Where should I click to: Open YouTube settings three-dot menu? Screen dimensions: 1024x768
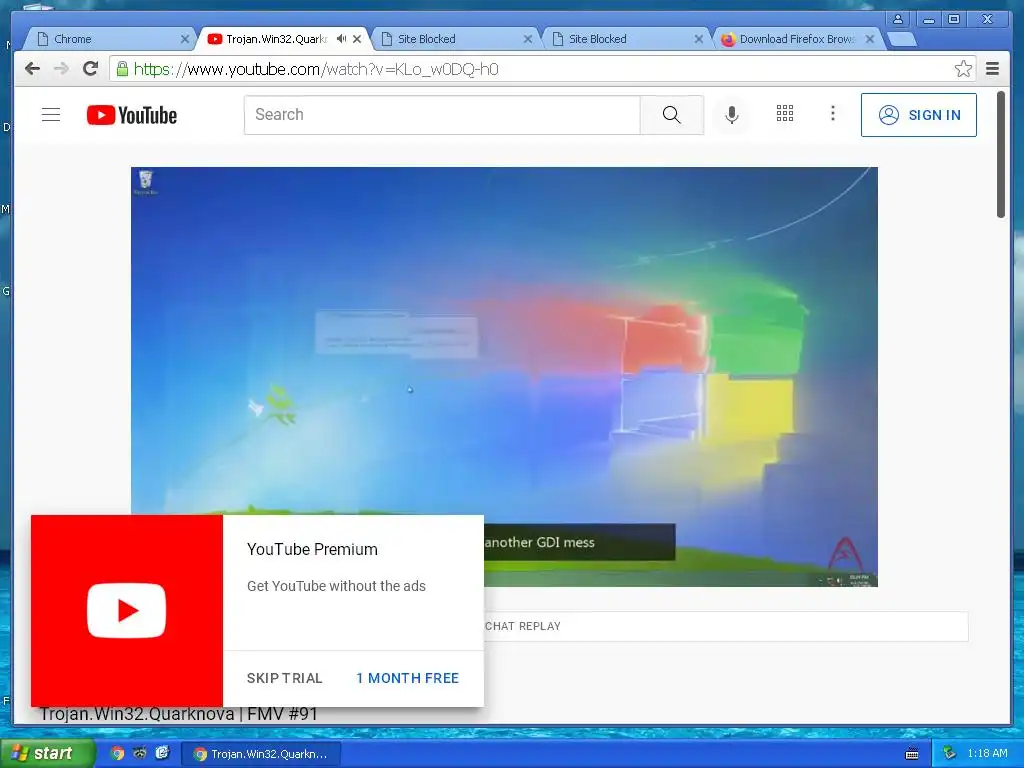pyautogui.click(x=833, y=114)
